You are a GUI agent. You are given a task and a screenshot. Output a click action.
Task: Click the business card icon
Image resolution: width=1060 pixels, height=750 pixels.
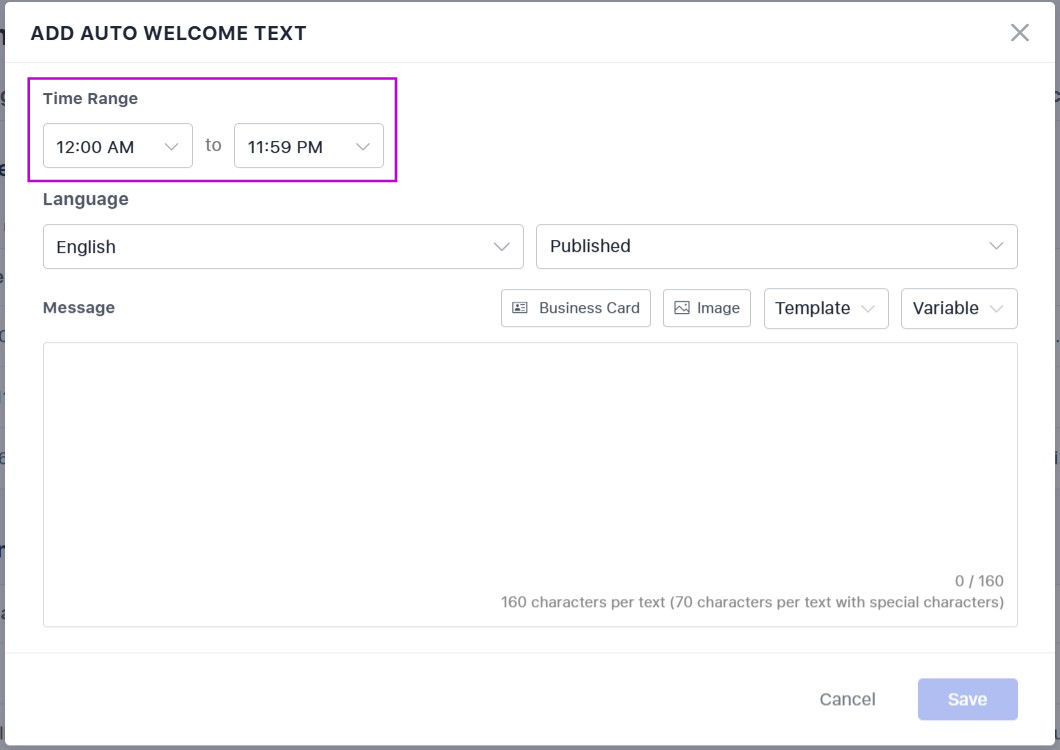(520, 308)
